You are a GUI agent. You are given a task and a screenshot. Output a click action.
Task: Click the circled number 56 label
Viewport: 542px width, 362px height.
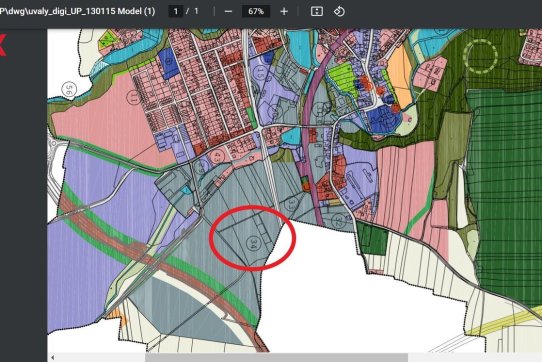coord(69,90)
